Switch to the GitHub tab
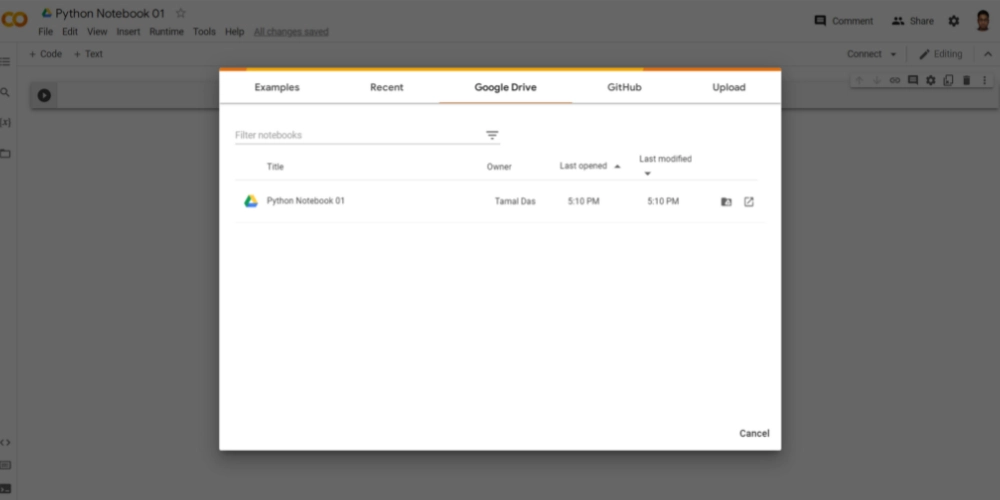Image resolution: width=1000 pixels, height=500 pixels. click(624, 87)
